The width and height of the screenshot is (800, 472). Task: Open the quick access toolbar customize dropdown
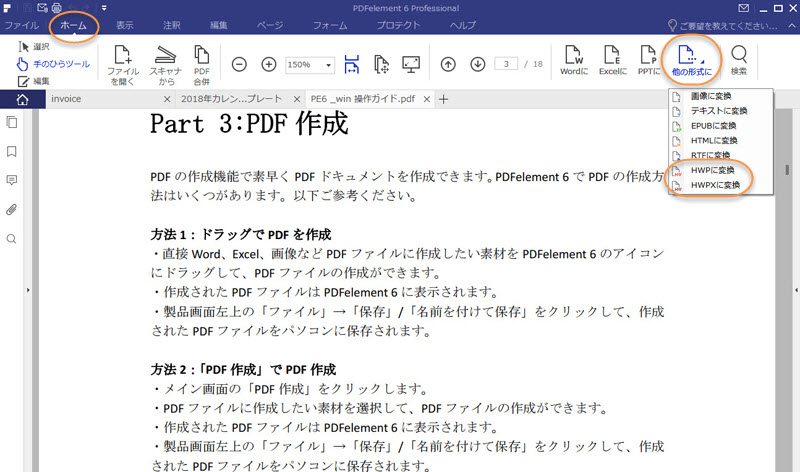104,8
